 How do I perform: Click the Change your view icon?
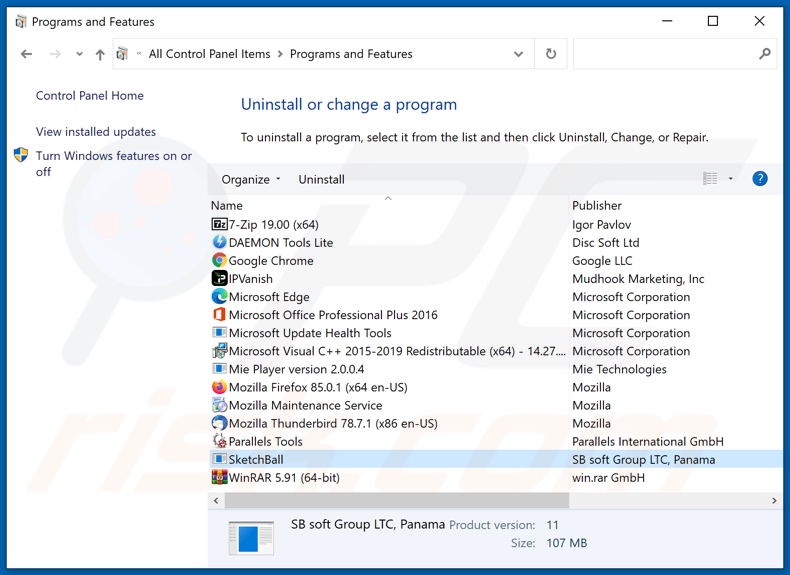(710, 178)
